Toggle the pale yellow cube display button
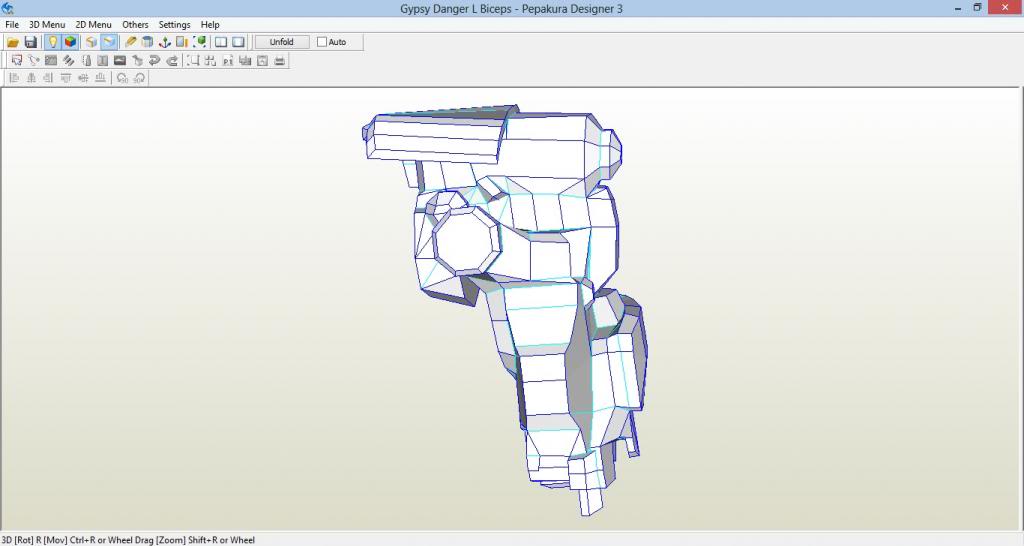The height and width of the screenshot is (546, 1024). click(91, 42)
